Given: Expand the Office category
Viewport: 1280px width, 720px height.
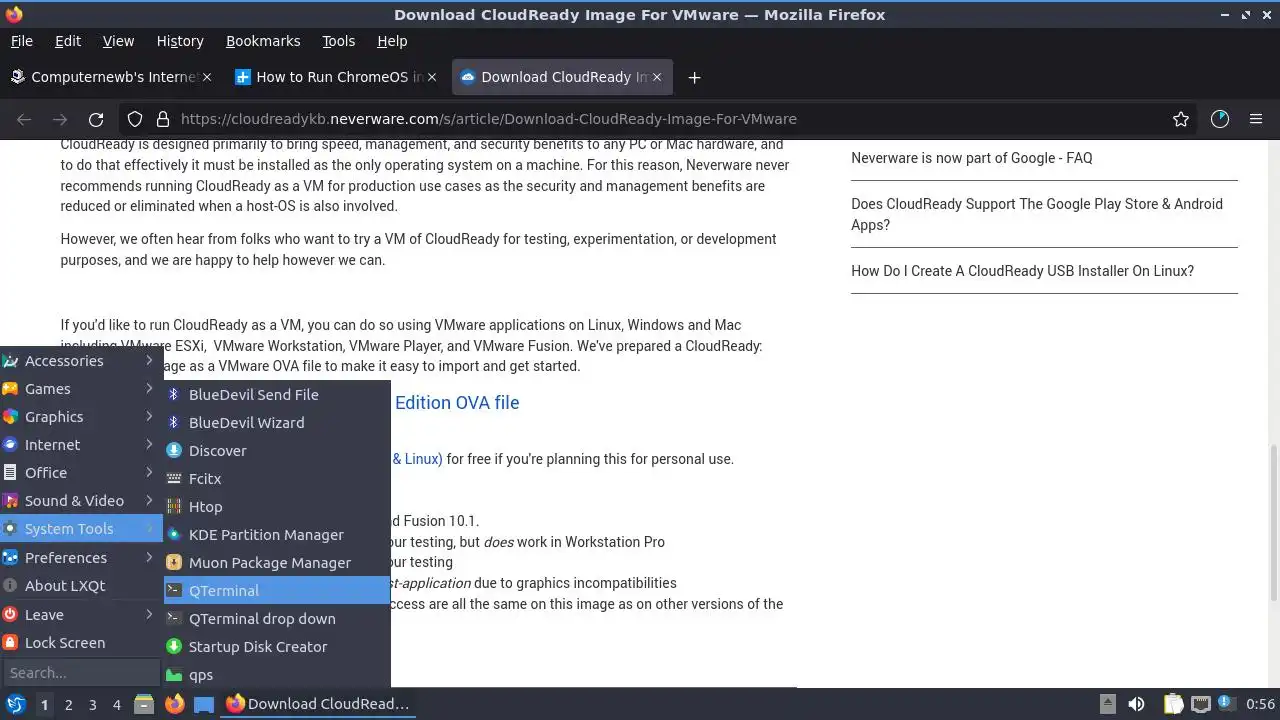Looking at the screenshot, I should 81,472.
